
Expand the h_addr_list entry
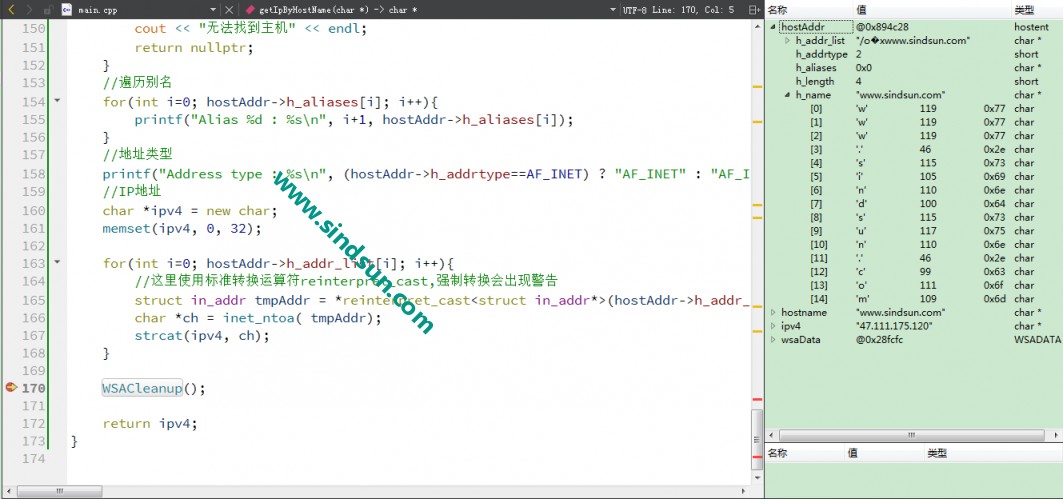tap(788, 41)
